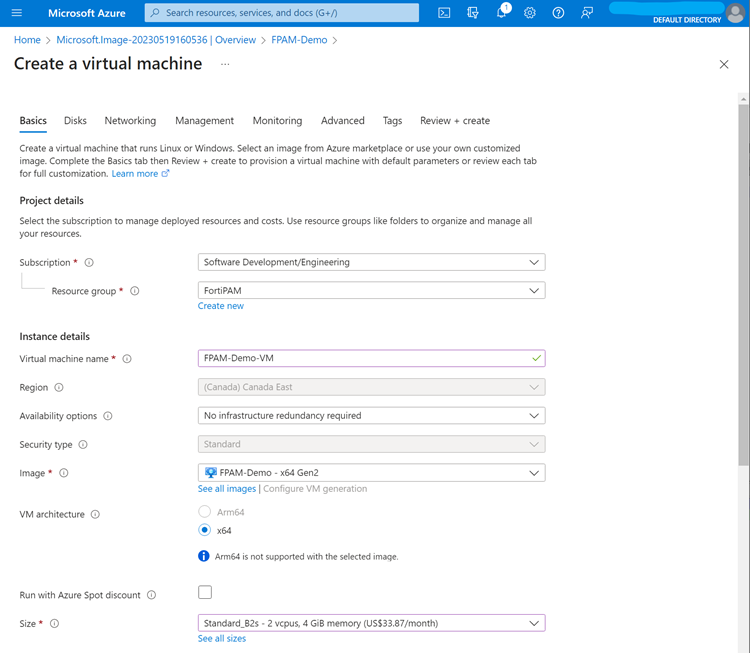The width and height of the screenshot is (751, 654).
Task: Launch Cloud Shell from the top bar
Action: pyautogui.click(x=444, y=13)
